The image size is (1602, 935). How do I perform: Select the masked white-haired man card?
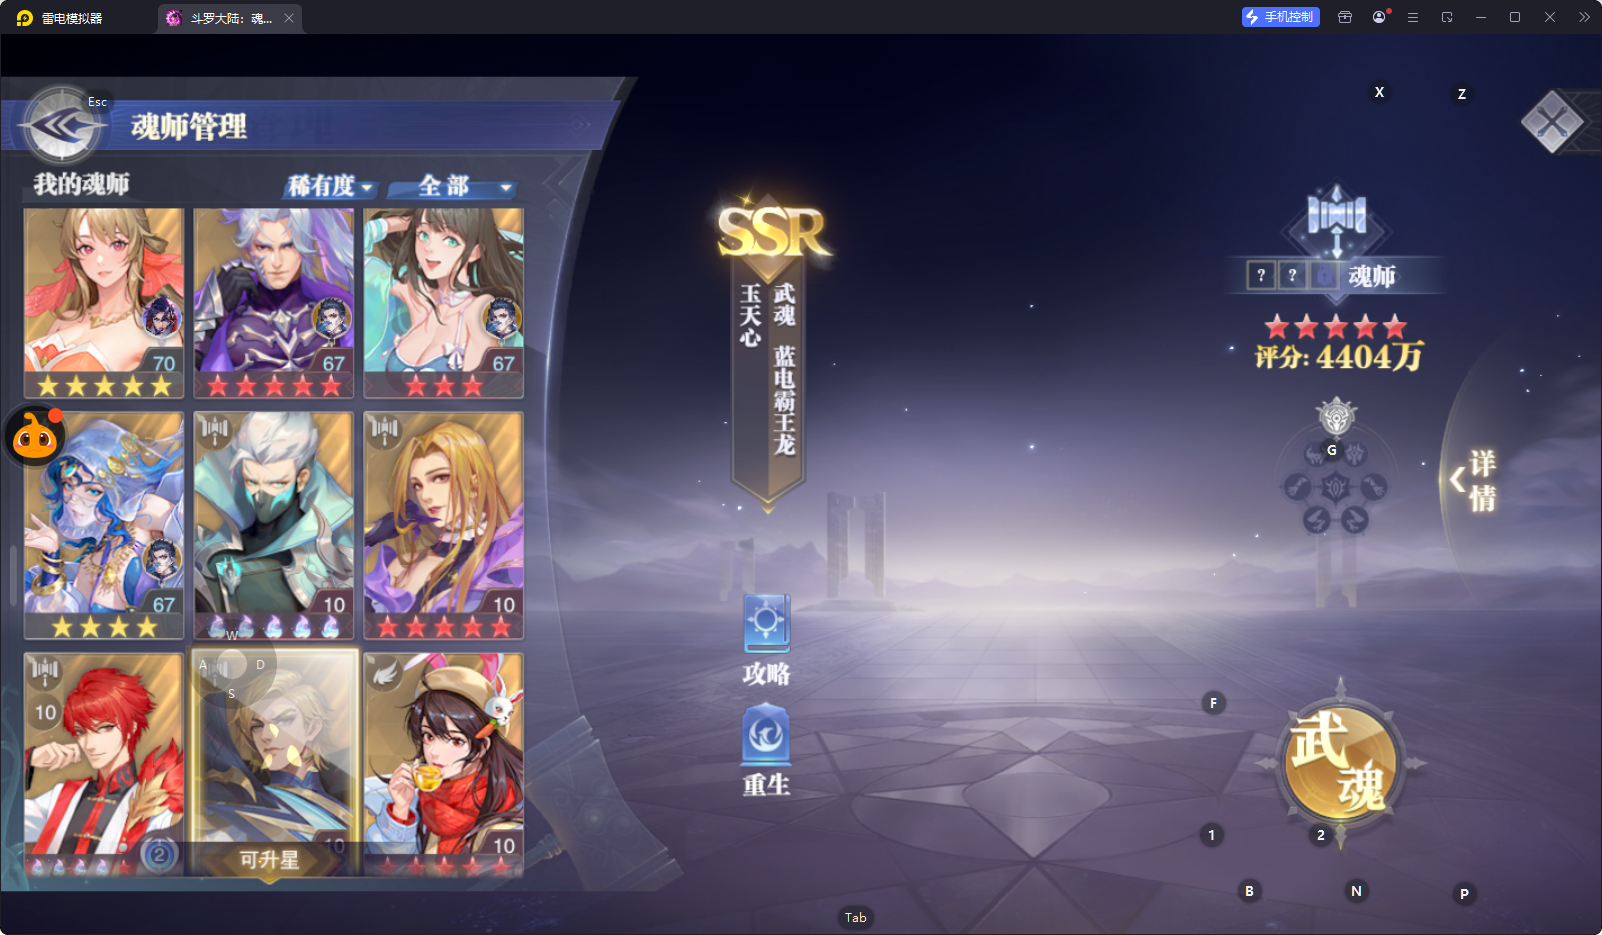pos(274,526)
